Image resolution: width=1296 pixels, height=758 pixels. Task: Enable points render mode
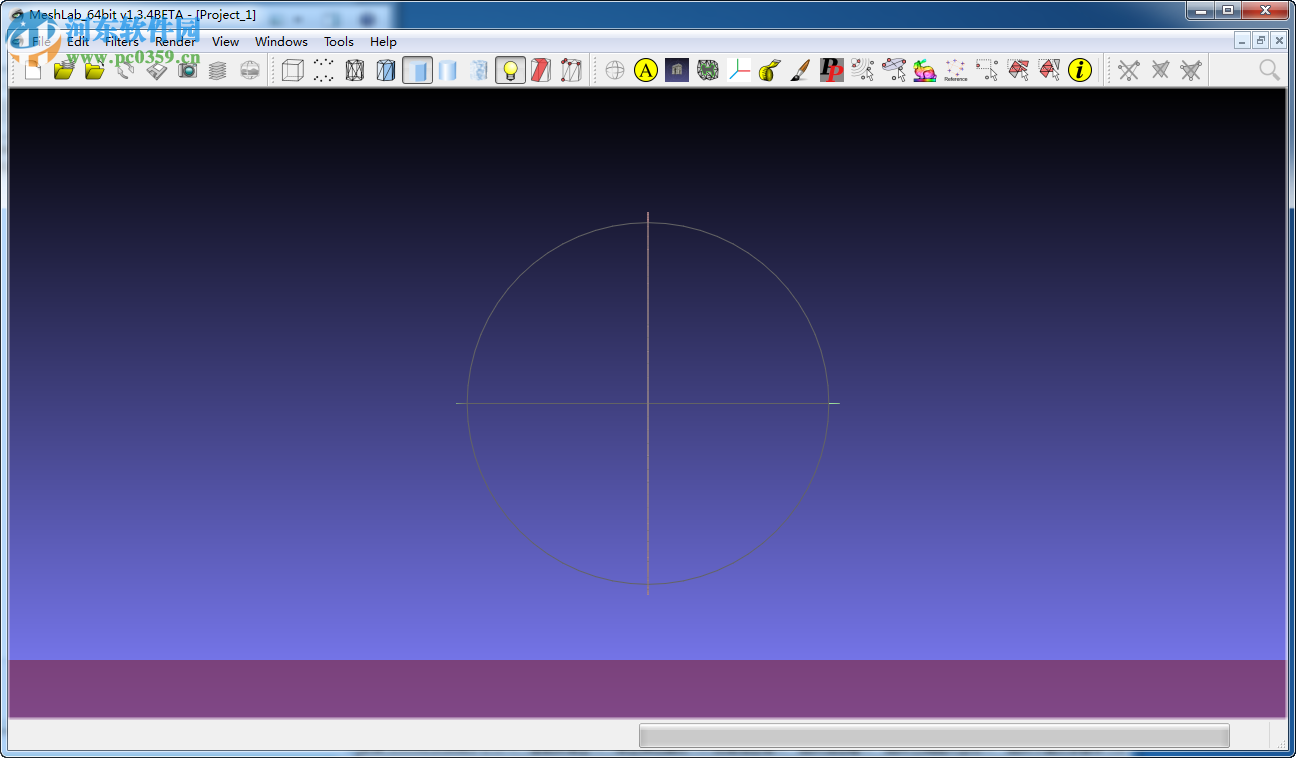[322, 70]
